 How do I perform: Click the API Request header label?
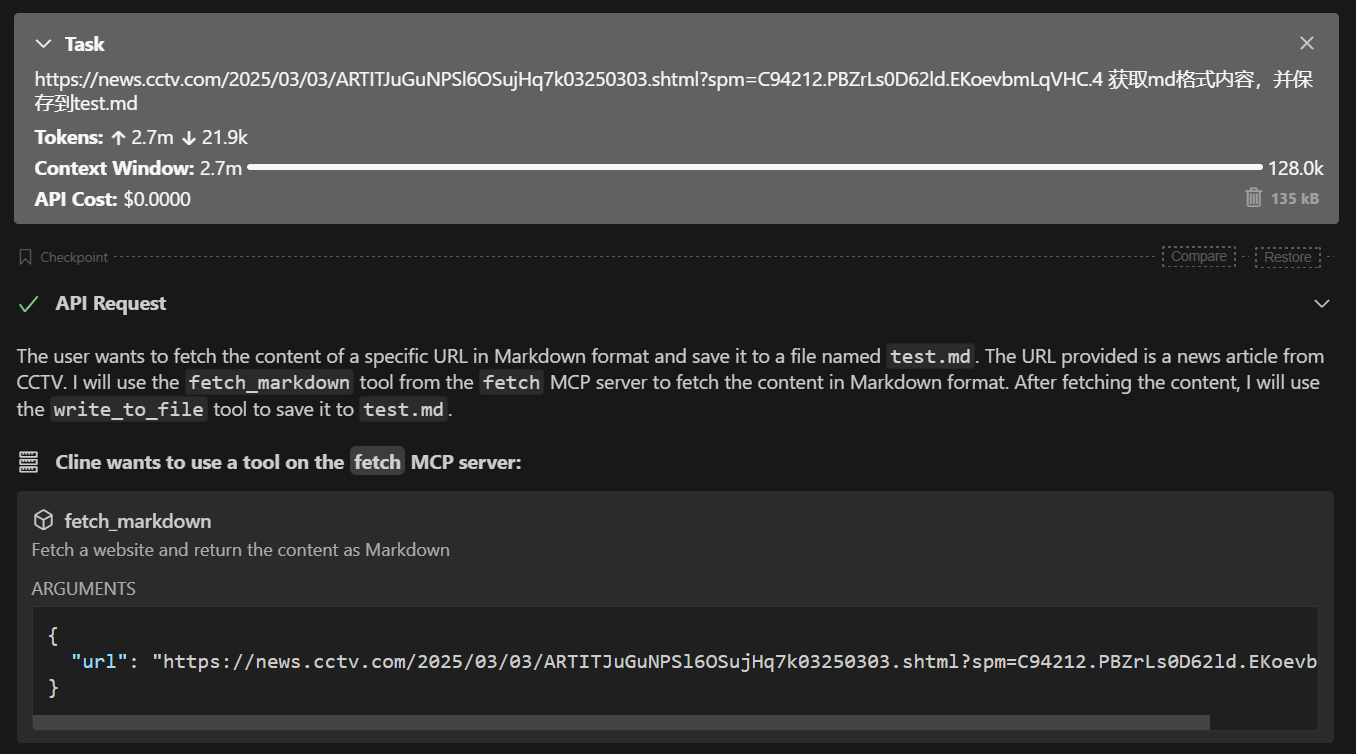tap(111, 304)
